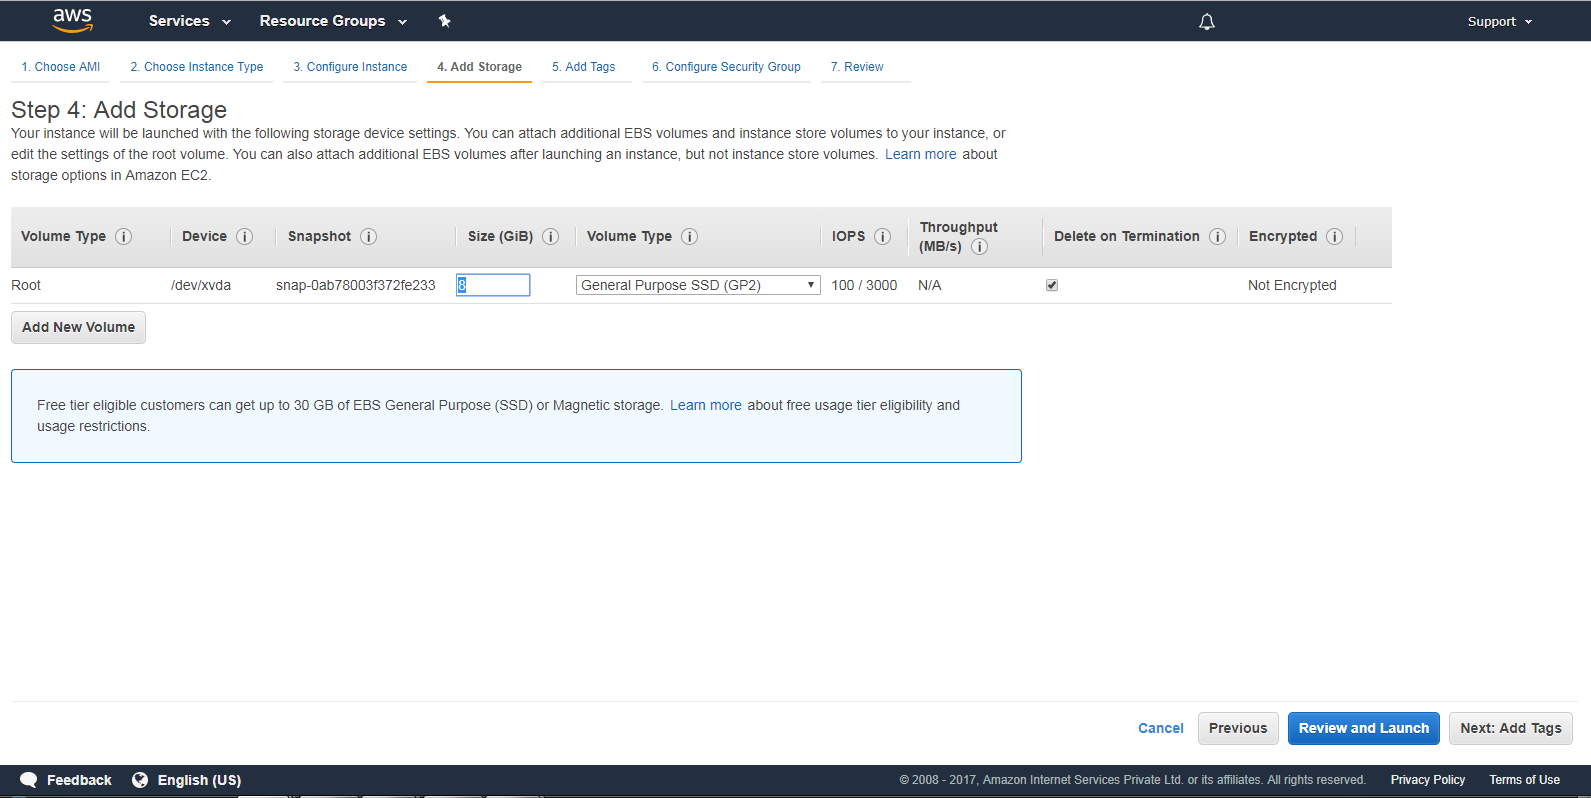Viewport: 1591px width, 798px height.
Task: Open the notifications bell icon
Action: pyautogui.click(x=1207, y=21)
